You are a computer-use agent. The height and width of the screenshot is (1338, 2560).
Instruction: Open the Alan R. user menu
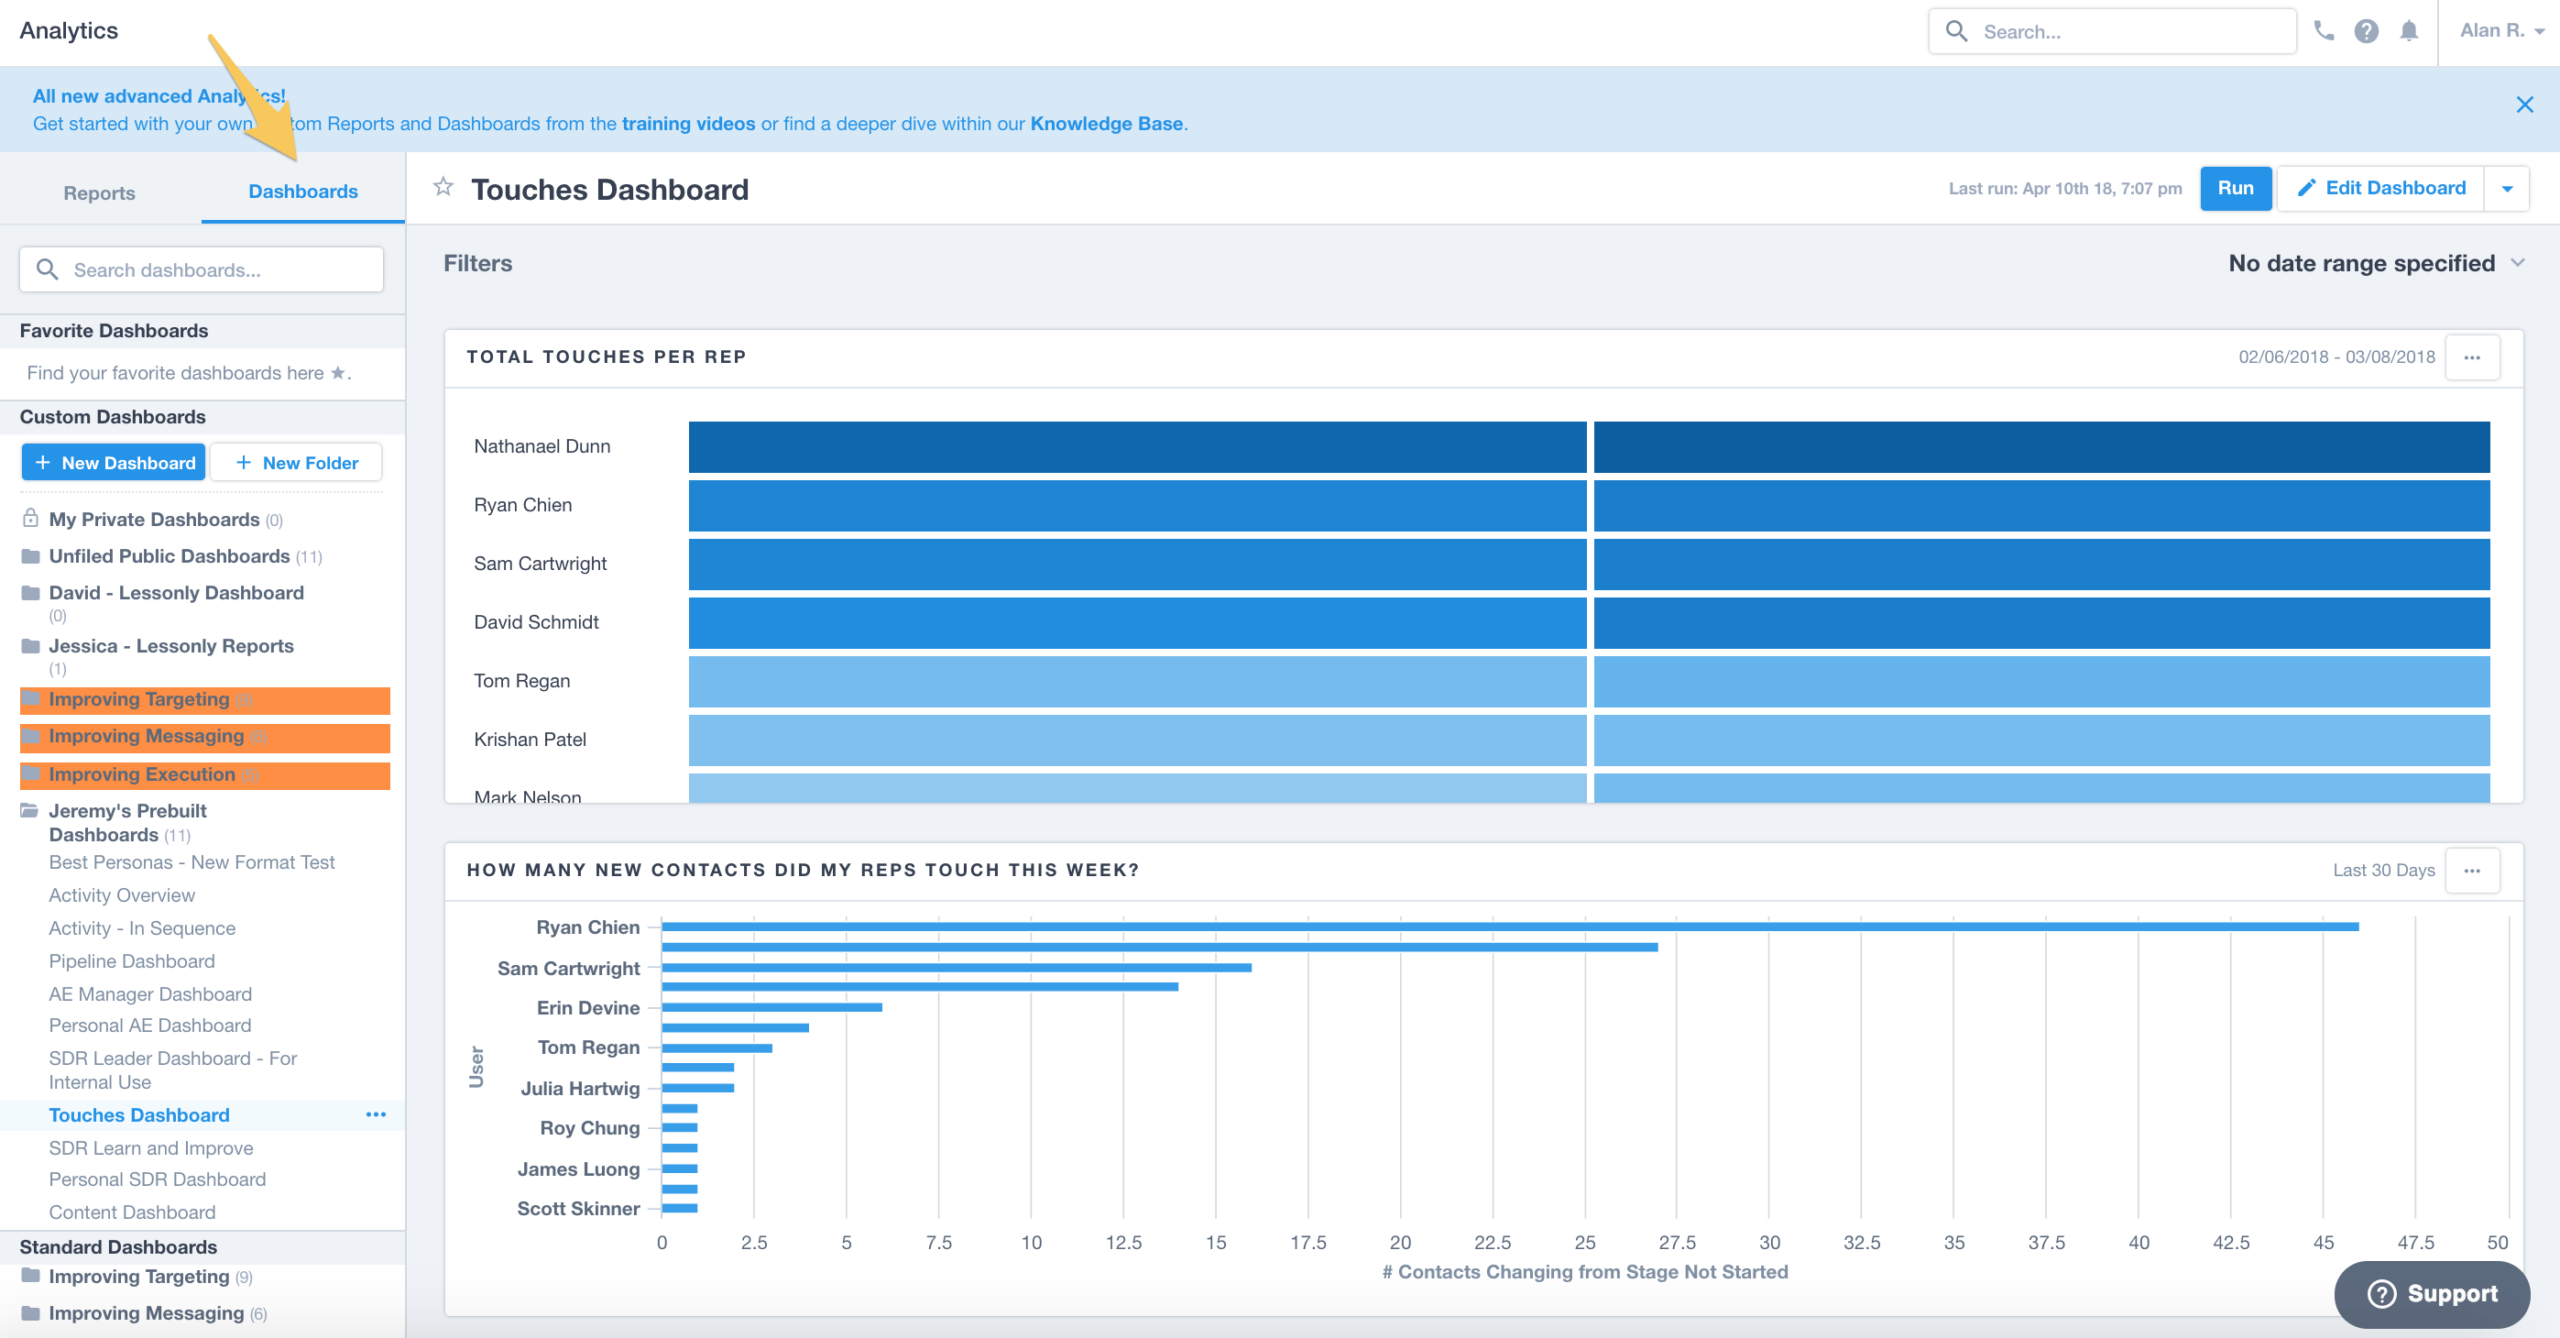coord(2502,31)
